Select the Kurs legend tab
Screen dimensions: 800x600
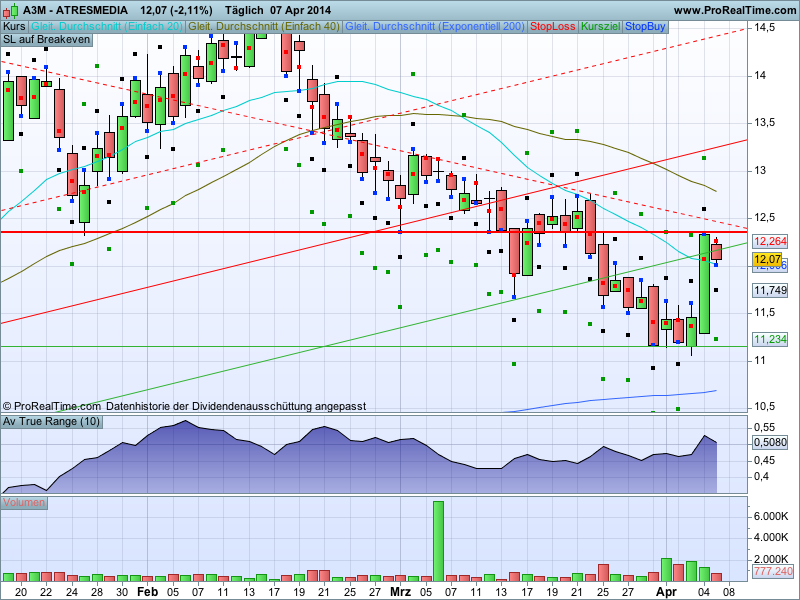(x=14, y=27)
